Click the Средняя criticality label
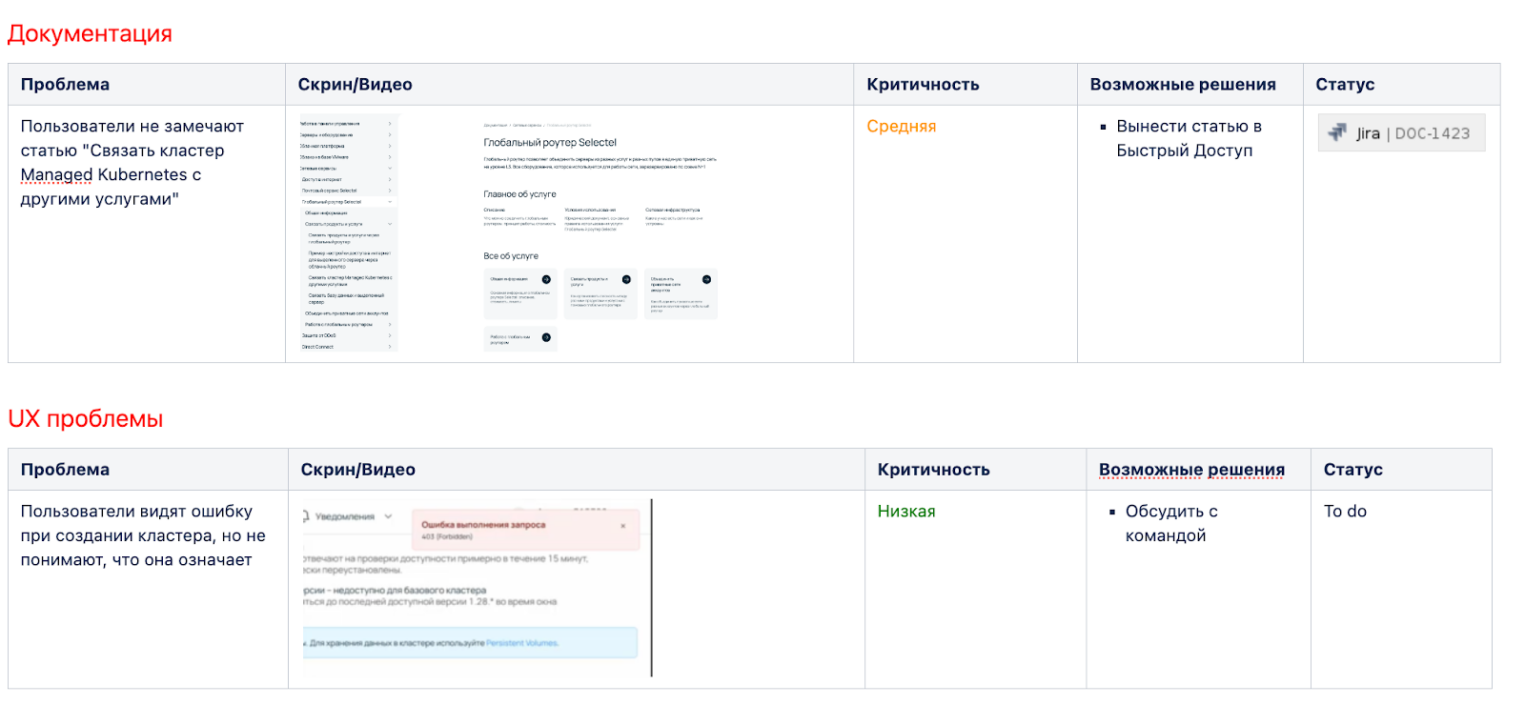The height and width of the screenshot is (705, 1525). pos(901,127)
